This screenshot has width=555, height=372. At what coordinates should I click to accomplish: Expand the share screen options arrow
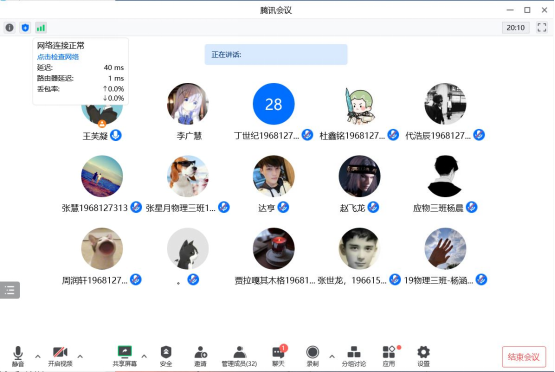tap(144, 356)
